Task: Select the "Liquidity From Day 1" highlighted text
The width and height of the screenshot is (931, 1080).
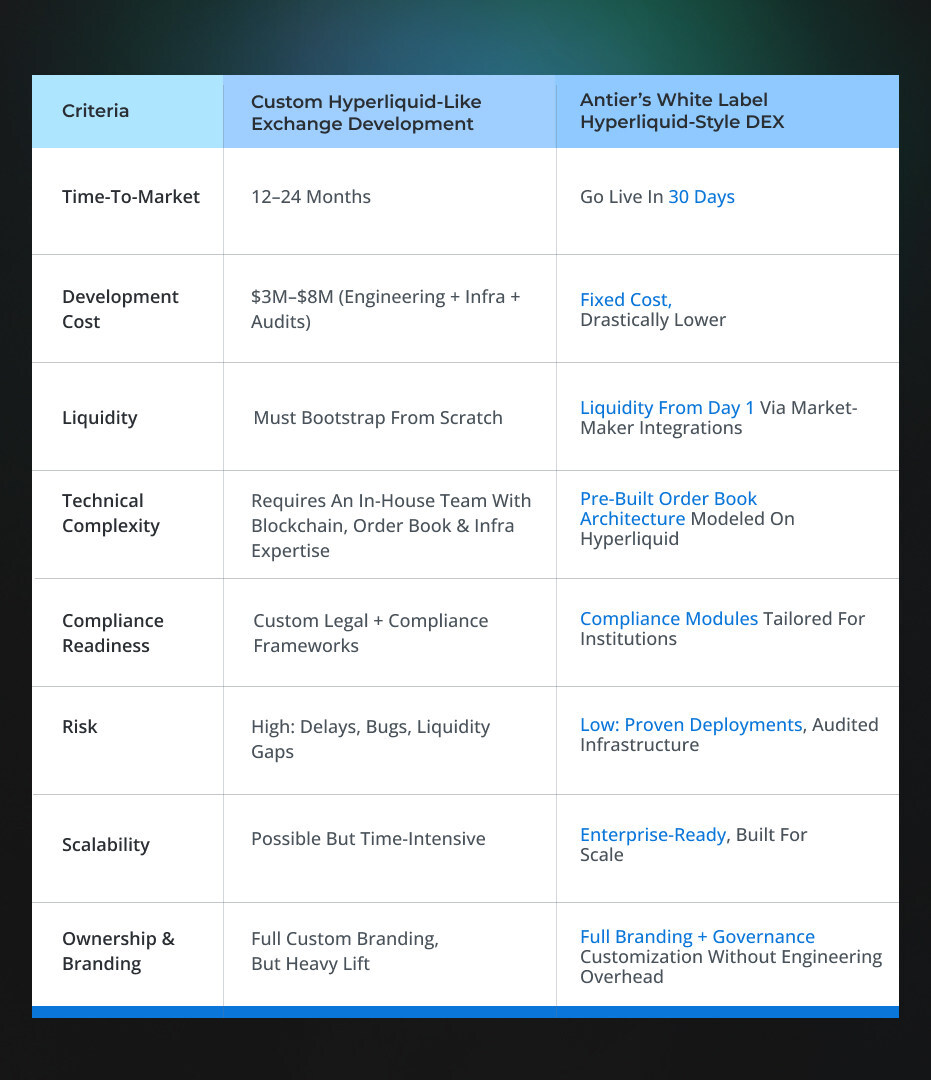Action: click(x=667, y=408)
